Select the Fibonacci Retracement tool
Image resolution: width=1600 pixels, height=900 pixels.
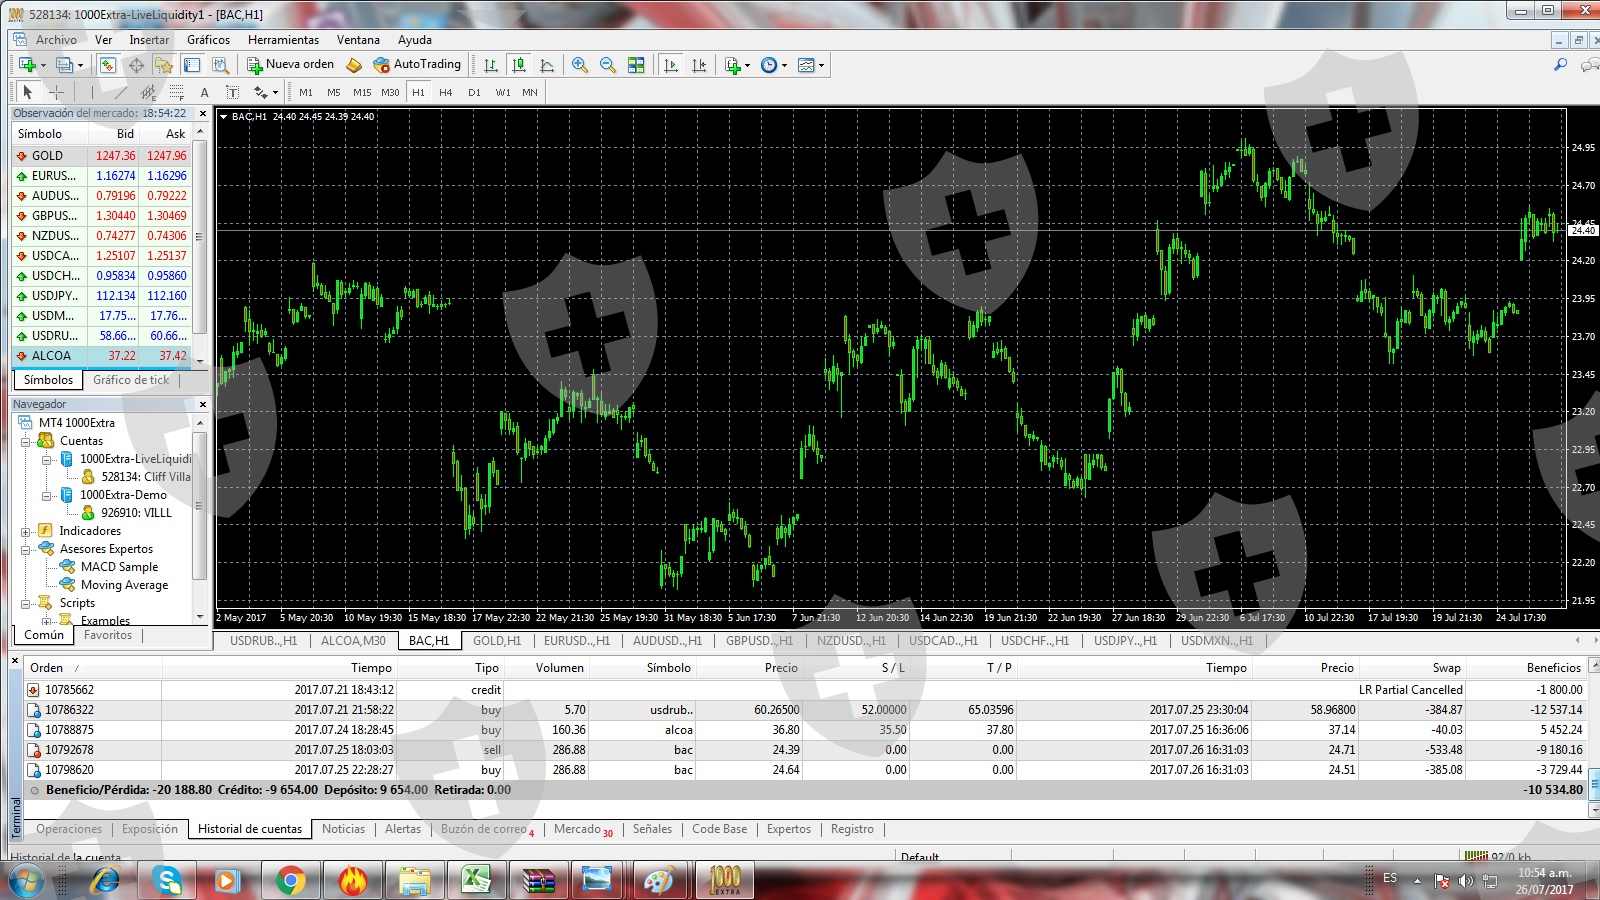[176, 92]
